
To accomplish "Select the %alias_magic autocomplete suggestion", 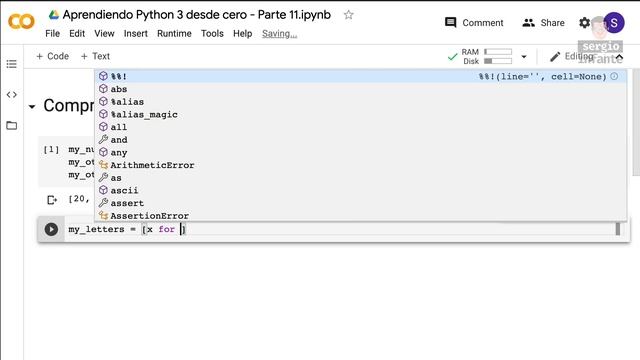I will click(x=361, y=114).
